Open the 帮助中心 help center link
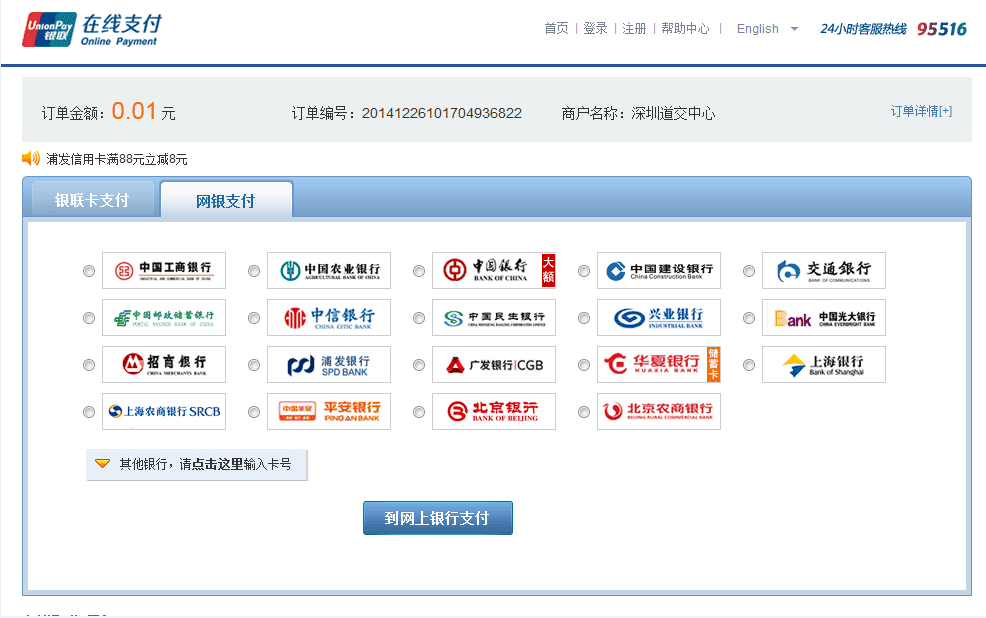The image size is (986, 618). click(685, 28)
